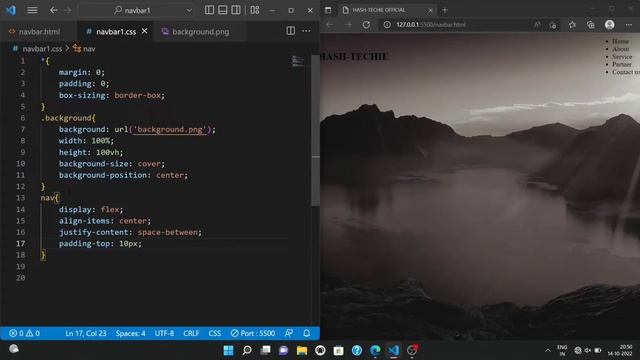Click the Partner link on the webpage
This screenshot has width=640, height=360.
[622, 64]
